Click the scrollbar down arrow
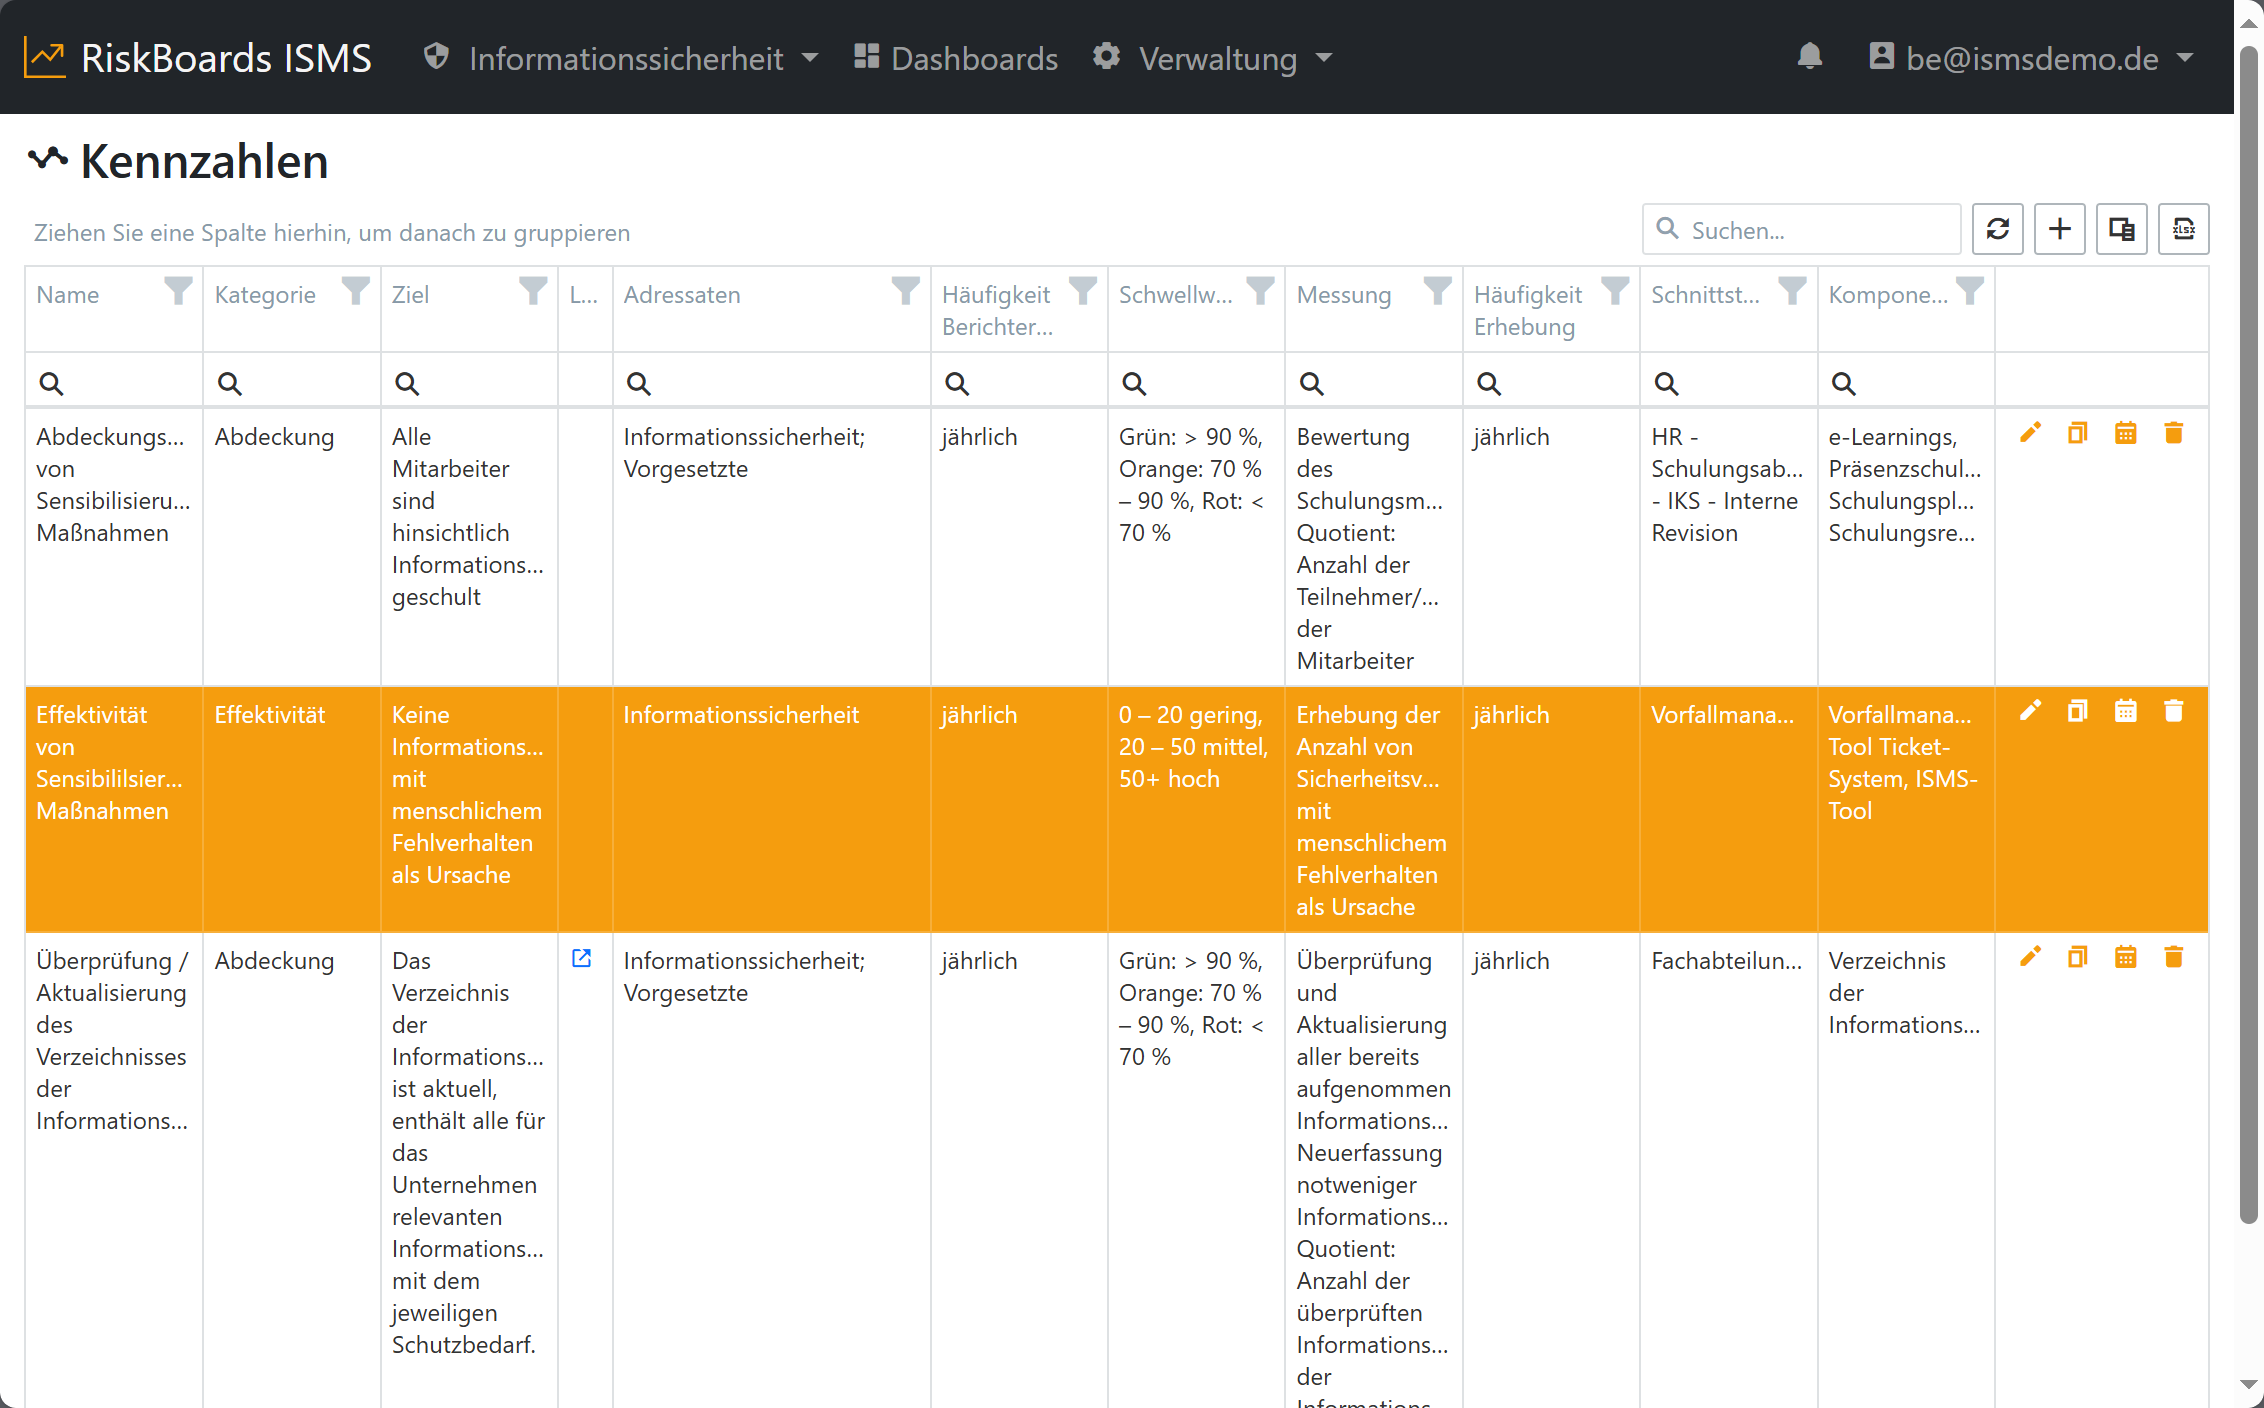 click(x=2249, y=1385)
